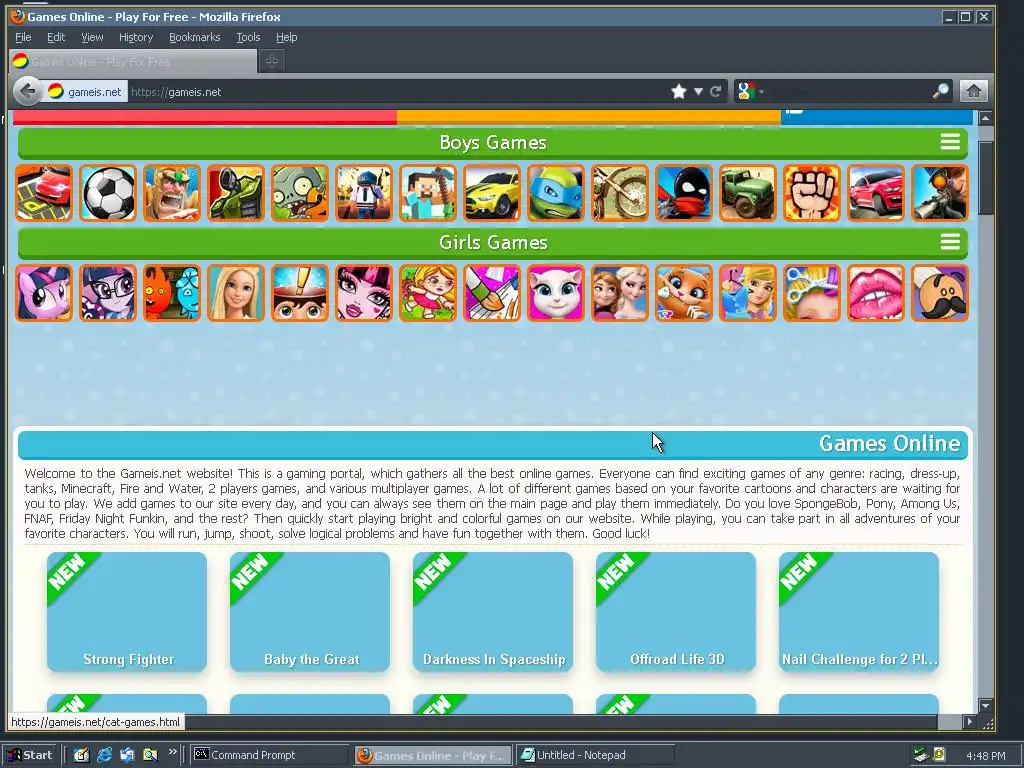Open the purple pony game icon
The height and width of the screenshot is (768, 1024).
[44, 293]
